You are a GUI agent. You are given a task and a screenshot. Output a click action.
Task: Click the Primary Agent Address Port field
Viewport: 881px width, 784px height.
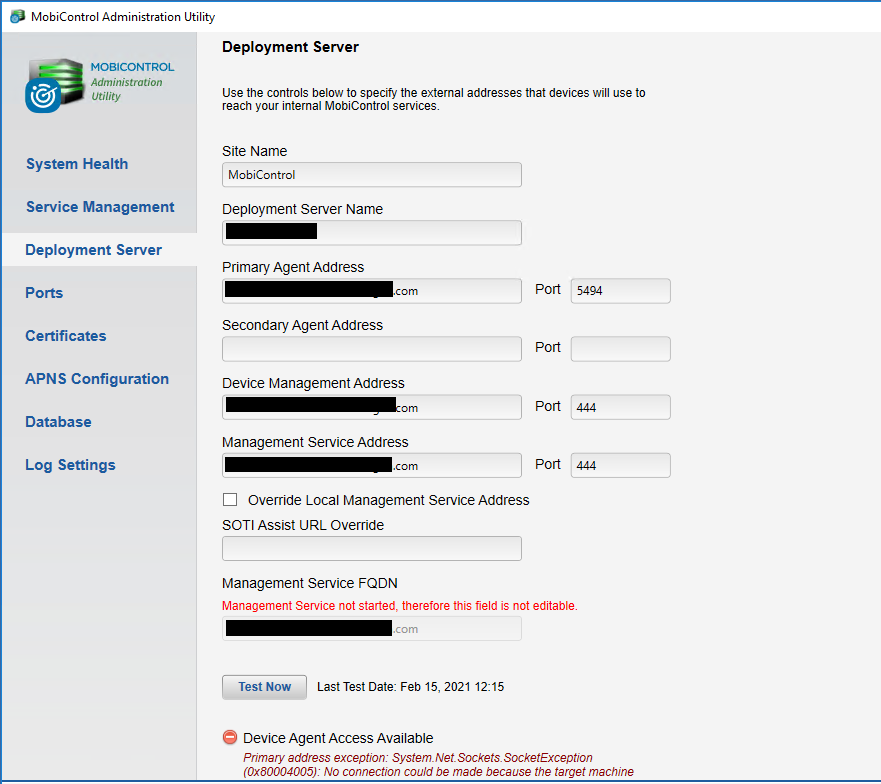tap(619, 291)
